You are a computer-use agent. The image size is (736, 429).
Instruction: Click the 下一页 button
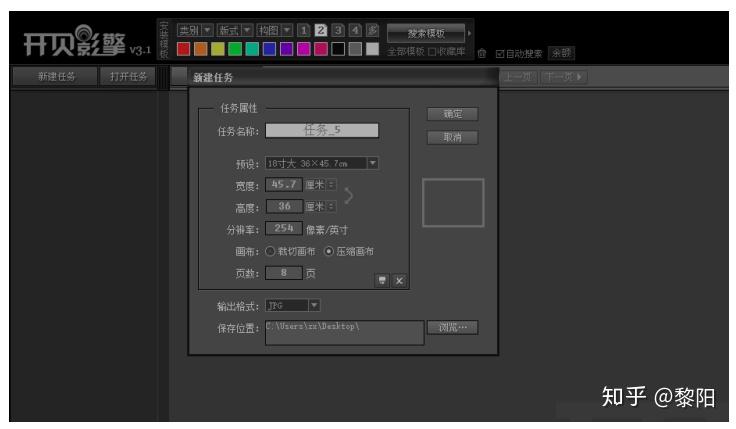click(x=564, y=77)
